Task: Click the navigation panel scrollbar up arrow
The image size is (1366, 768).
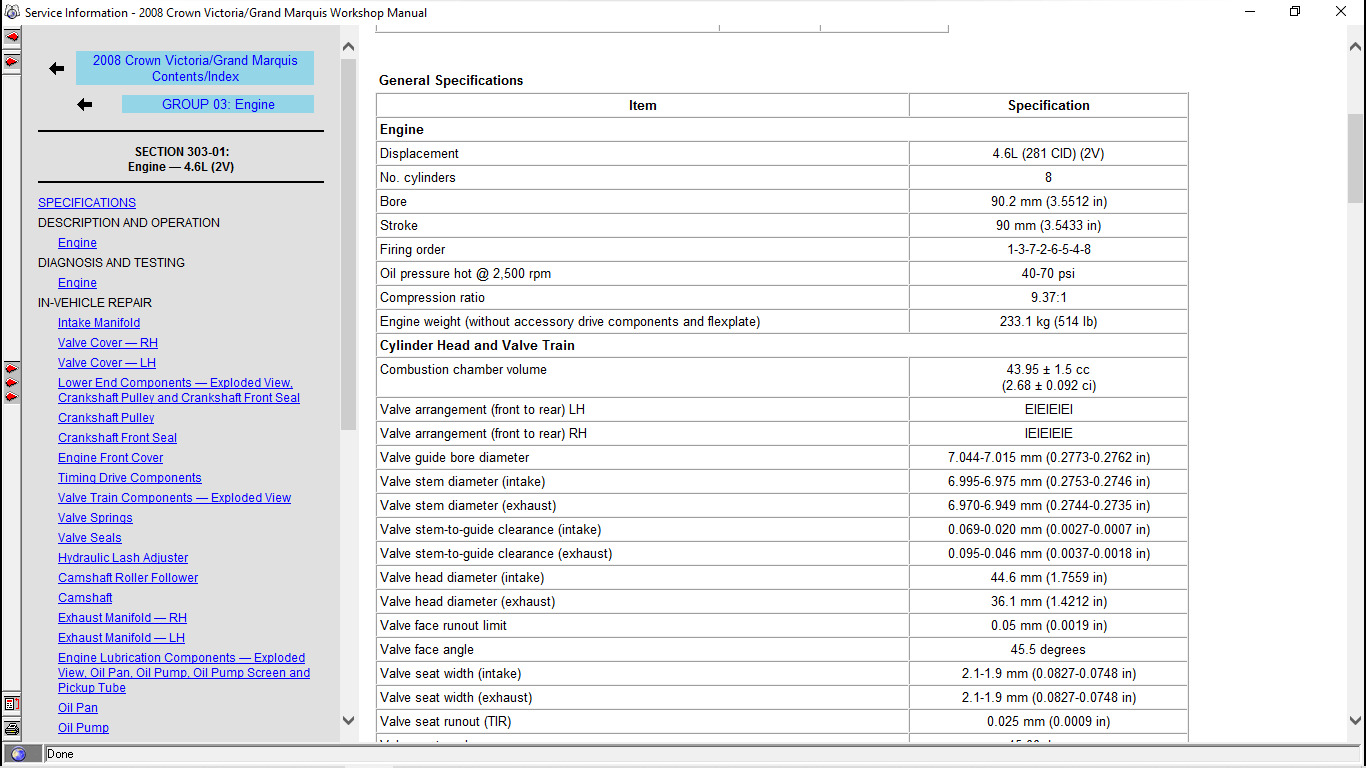Action: pyautogui.click(x=348, y=46)
